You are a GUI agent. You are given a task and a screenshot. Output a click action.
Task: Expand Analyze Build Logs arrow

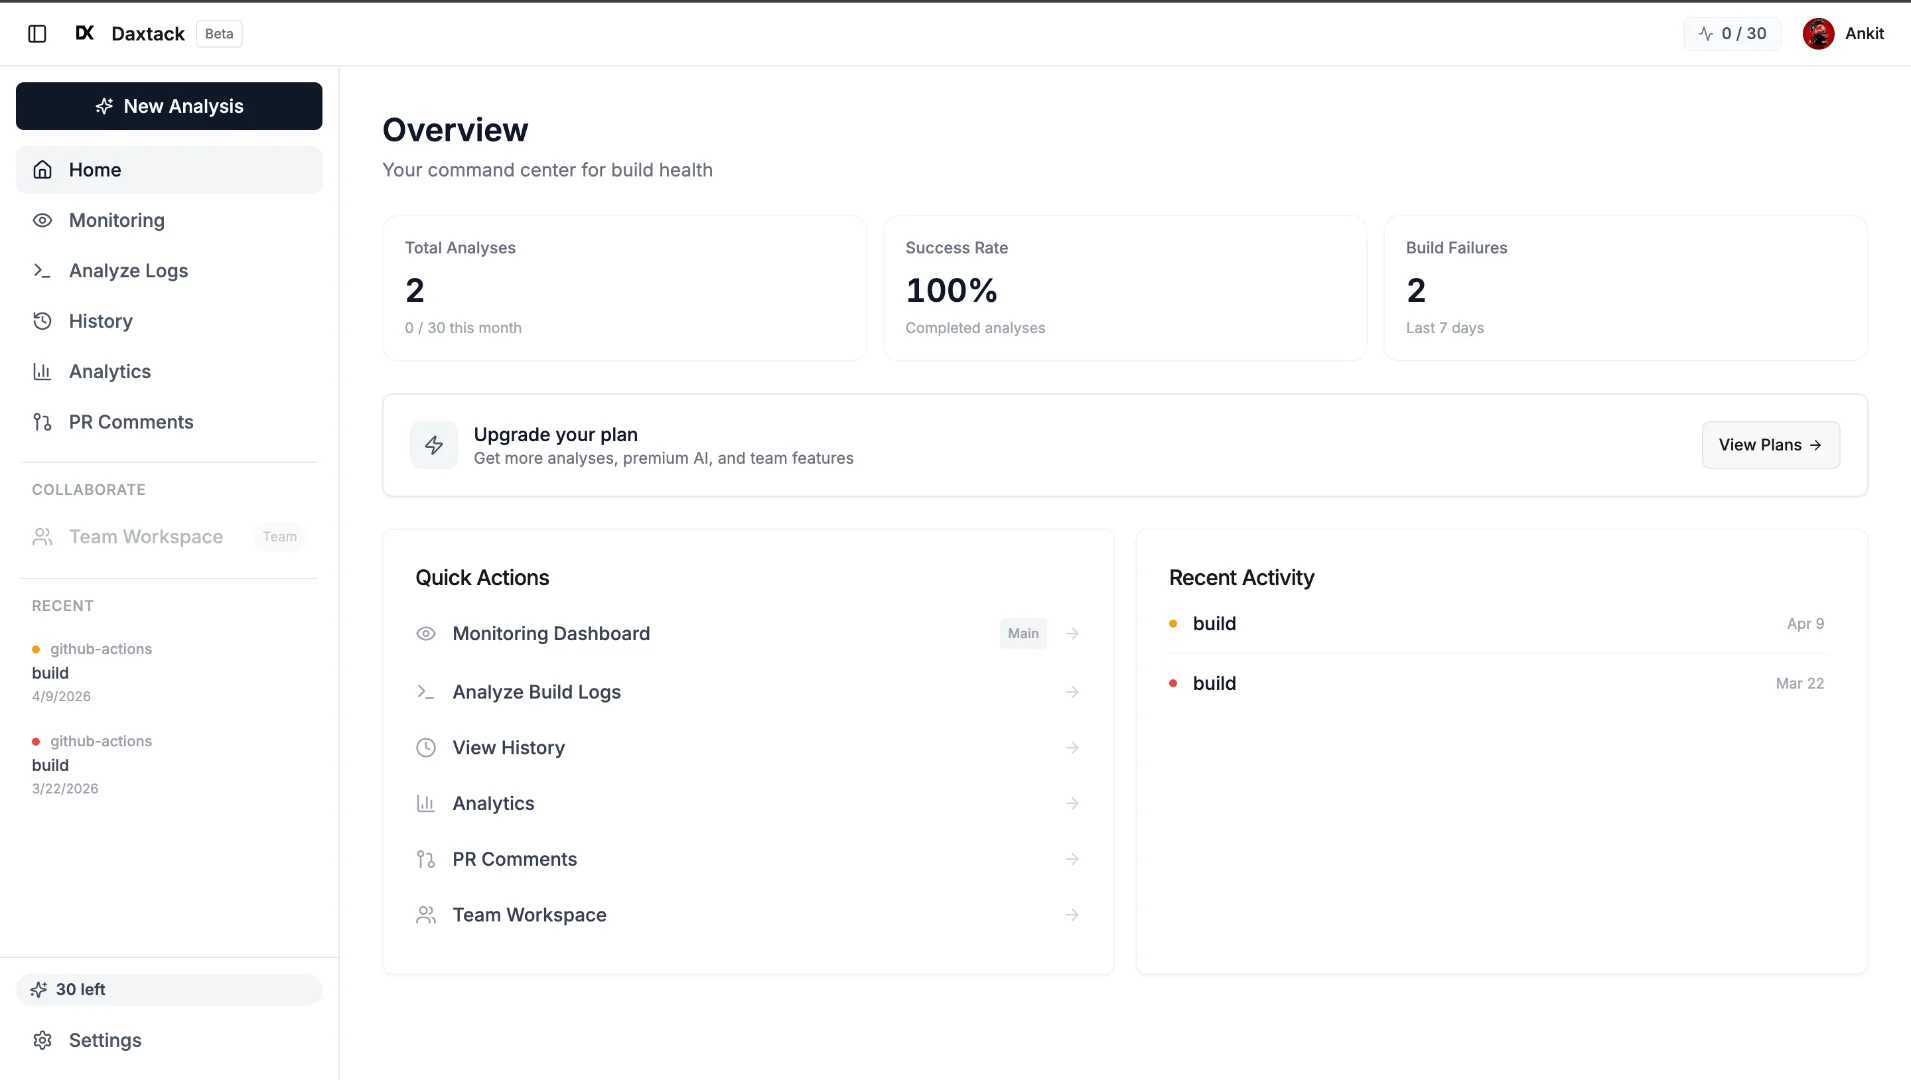point(1072,692)
